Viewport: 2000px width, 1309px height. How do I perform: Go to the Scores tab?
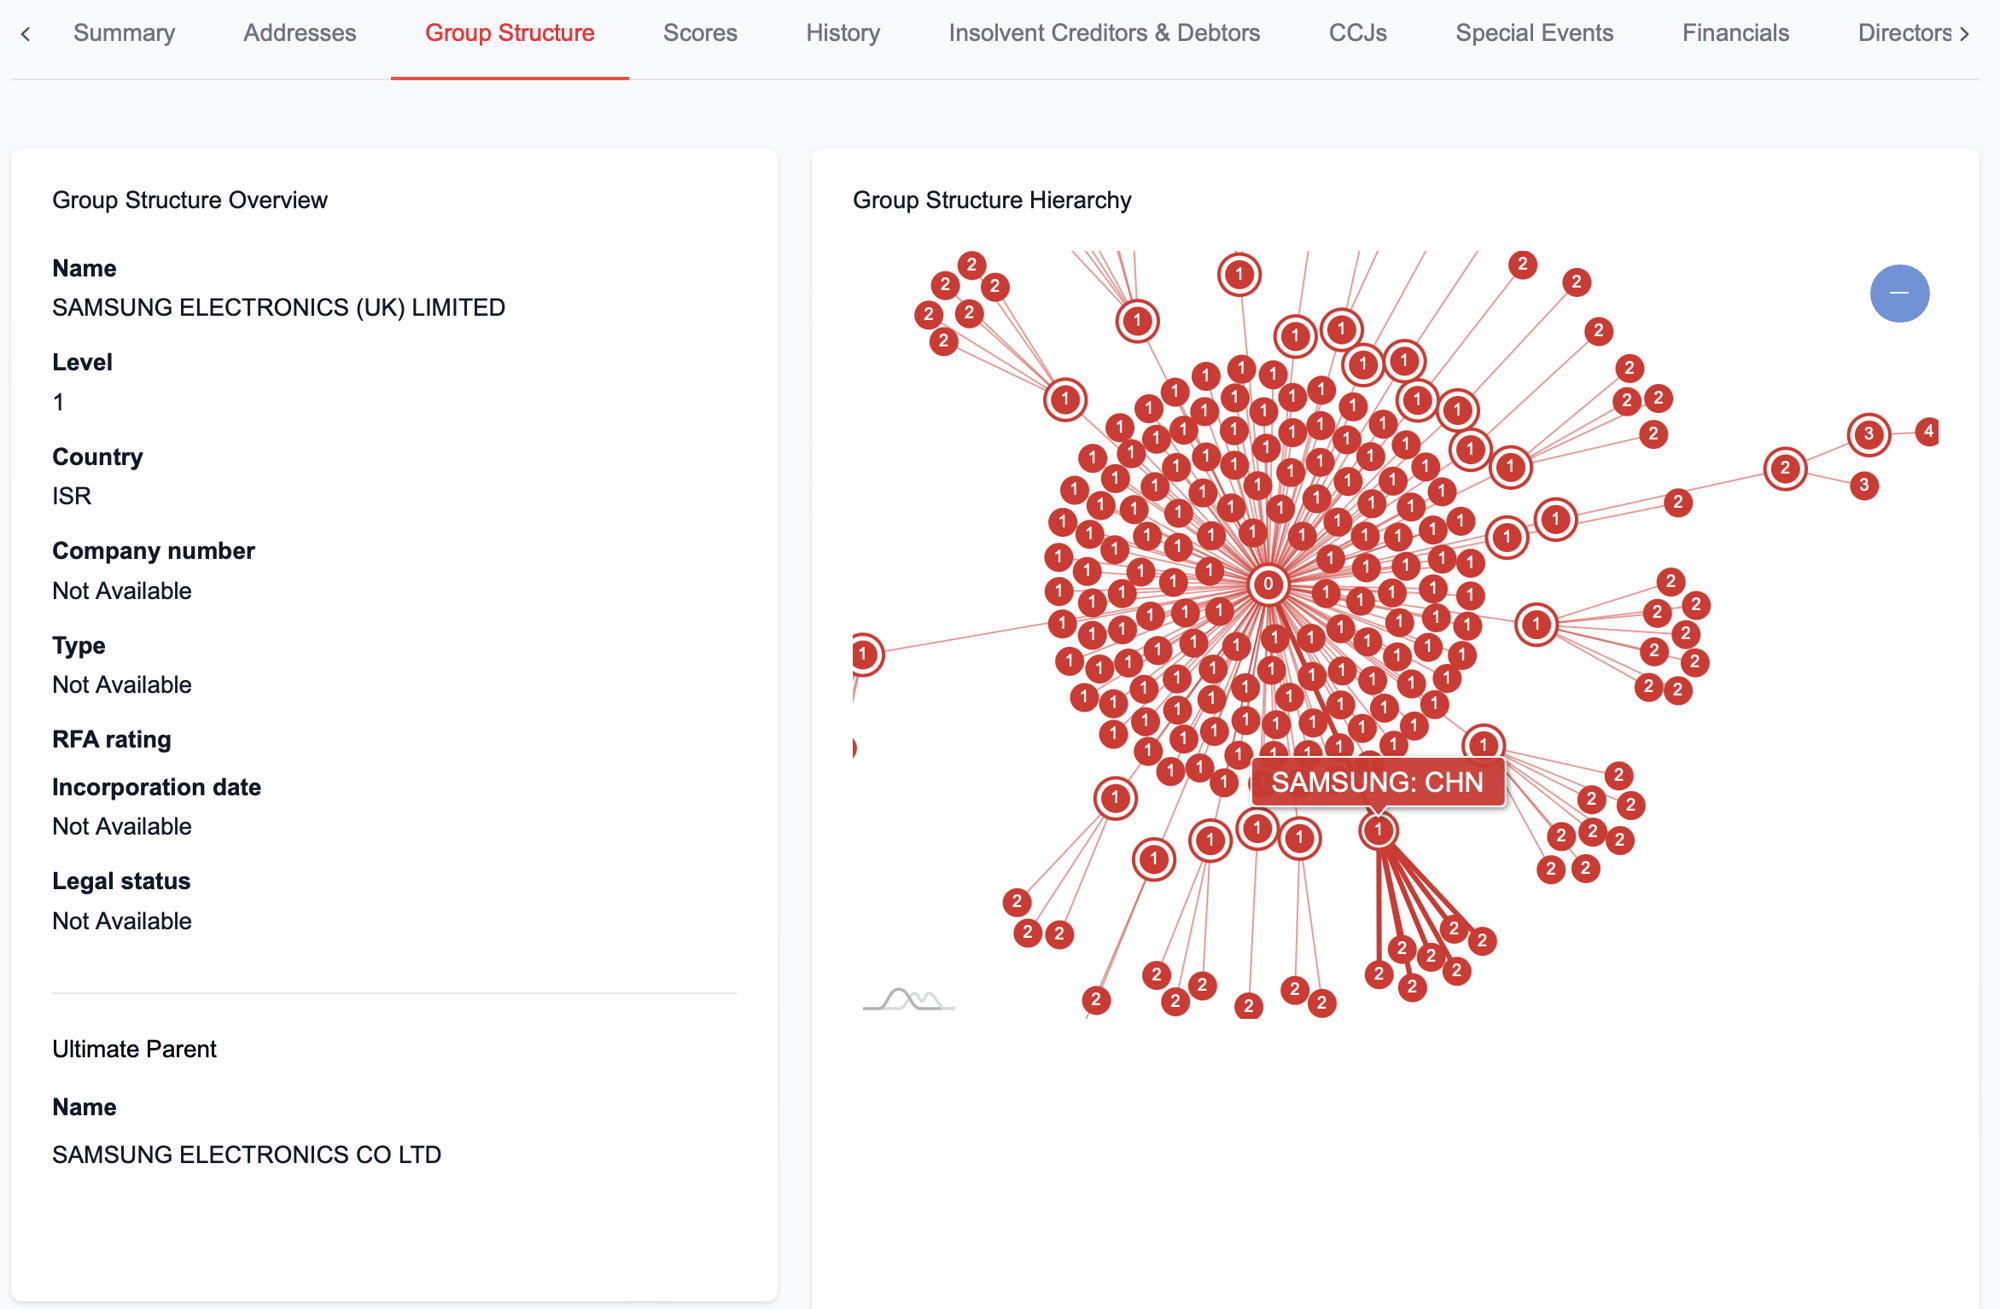tap(700, 33)
